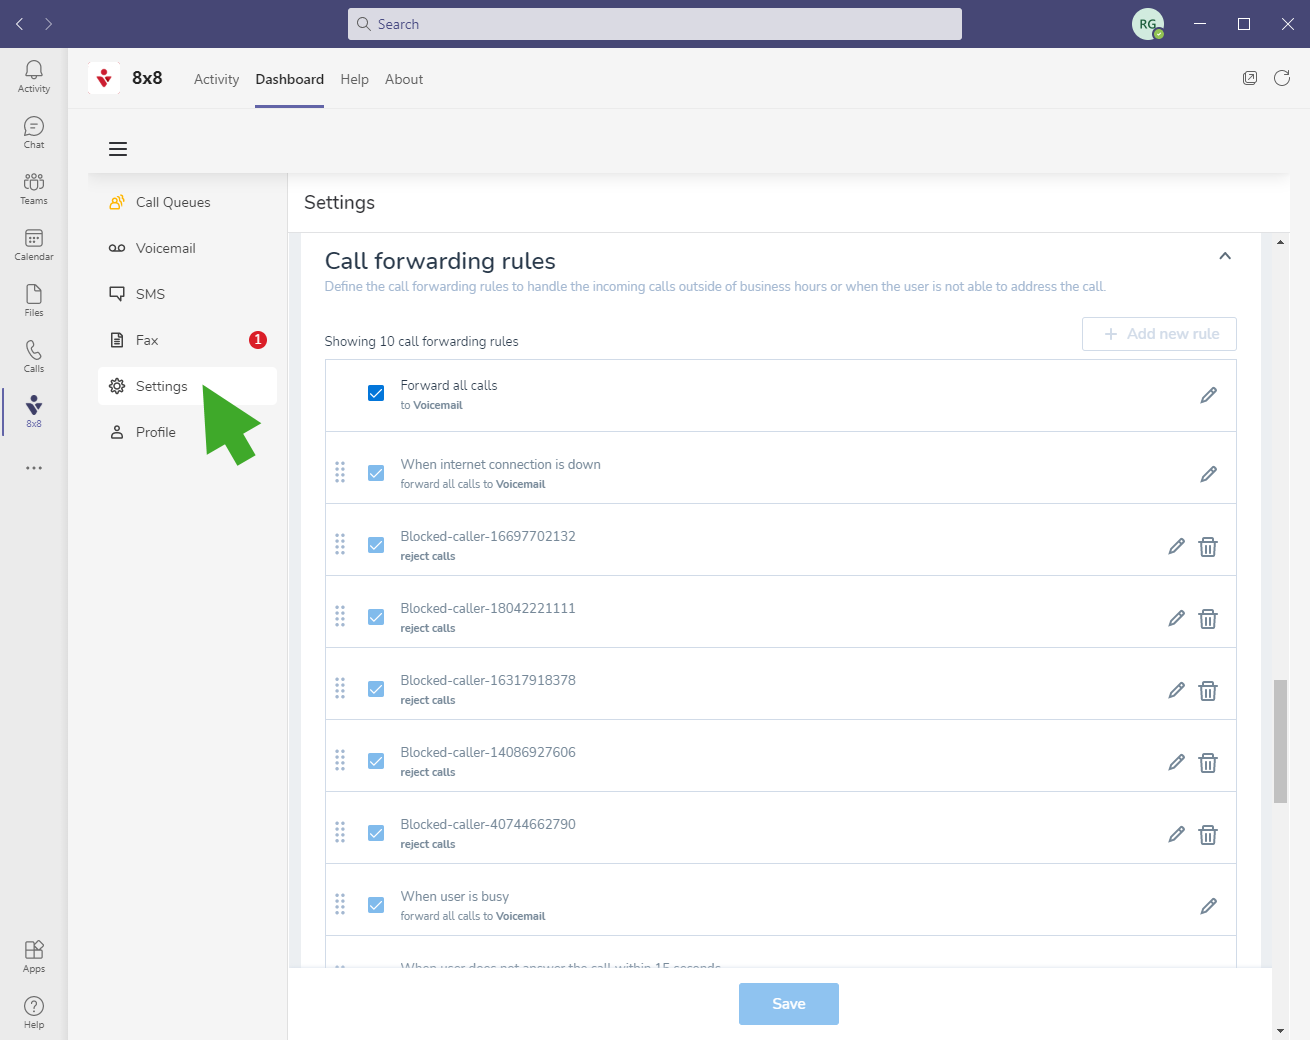The height and width of the screenshot is (1040, 1310).
Task: Click the reload tab icon
Action: coord(1281,78)
